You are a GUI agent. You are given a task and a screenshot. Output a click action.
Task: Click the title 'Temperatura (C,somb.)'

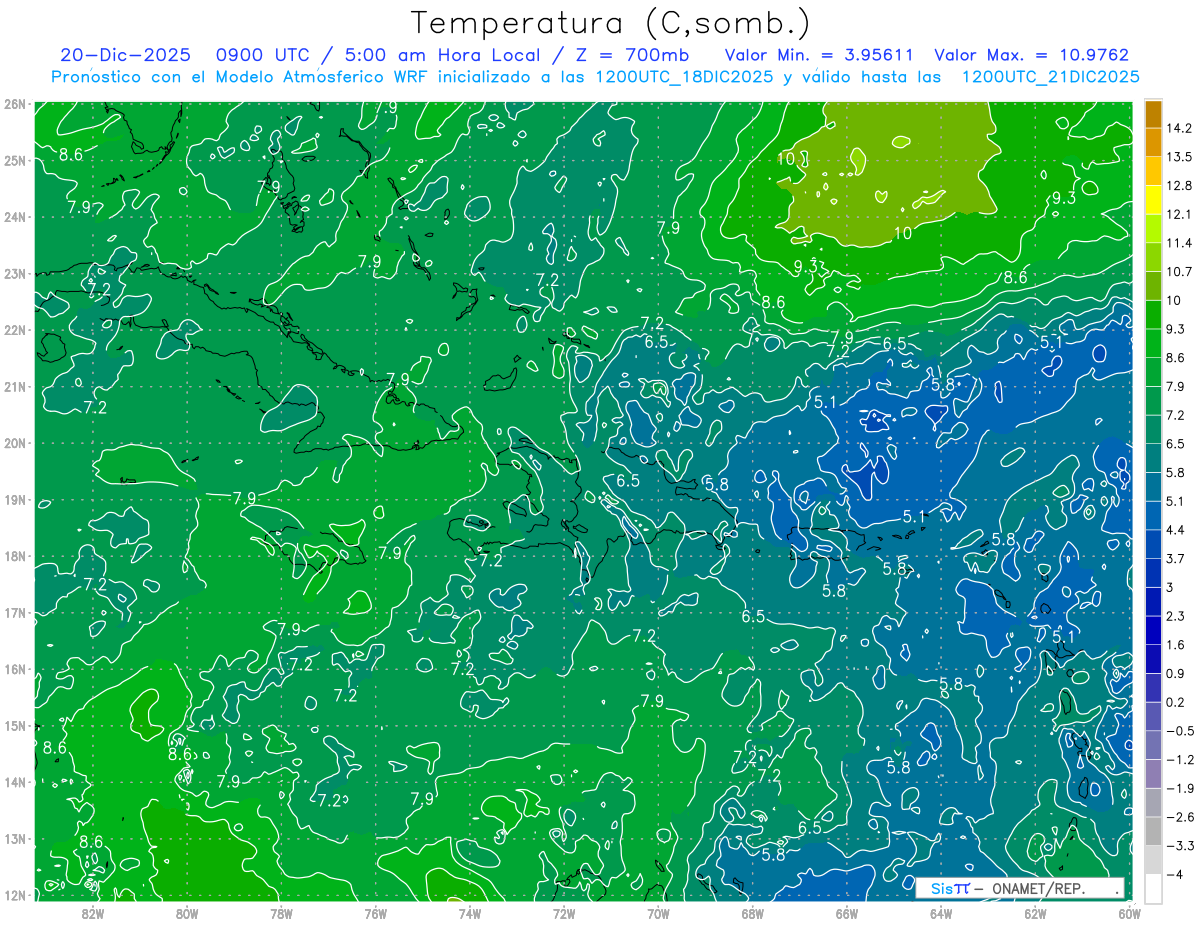611,23
